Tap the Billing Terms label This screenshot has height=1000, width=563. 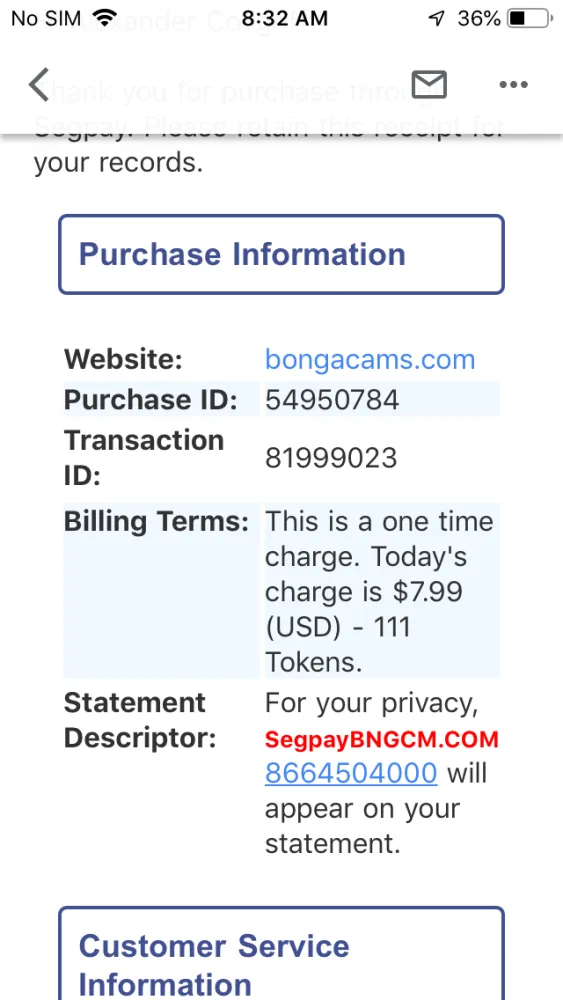156,523
